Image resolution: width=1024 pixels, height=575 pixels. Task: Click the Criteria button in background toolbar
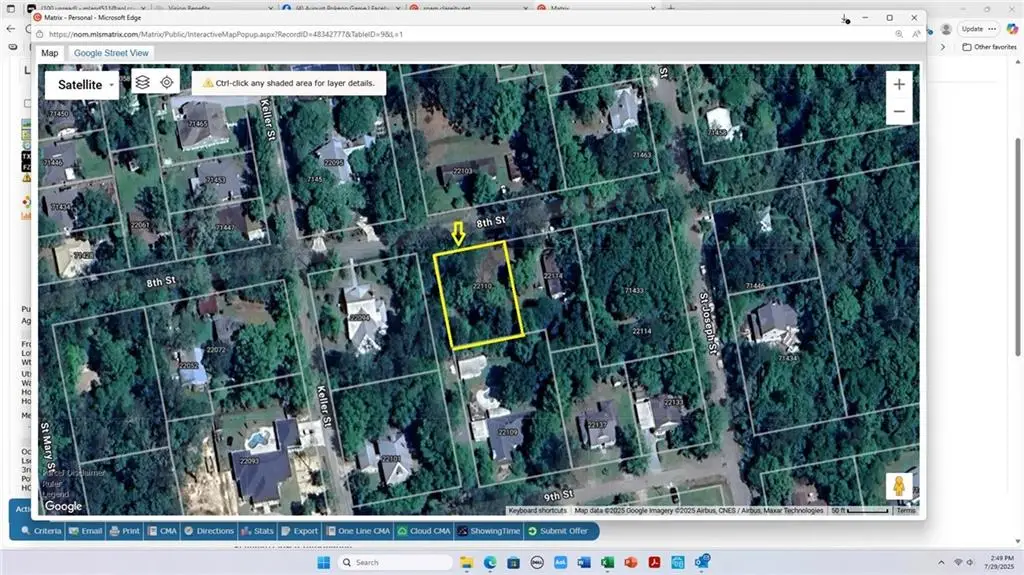[x=41, y=531]
